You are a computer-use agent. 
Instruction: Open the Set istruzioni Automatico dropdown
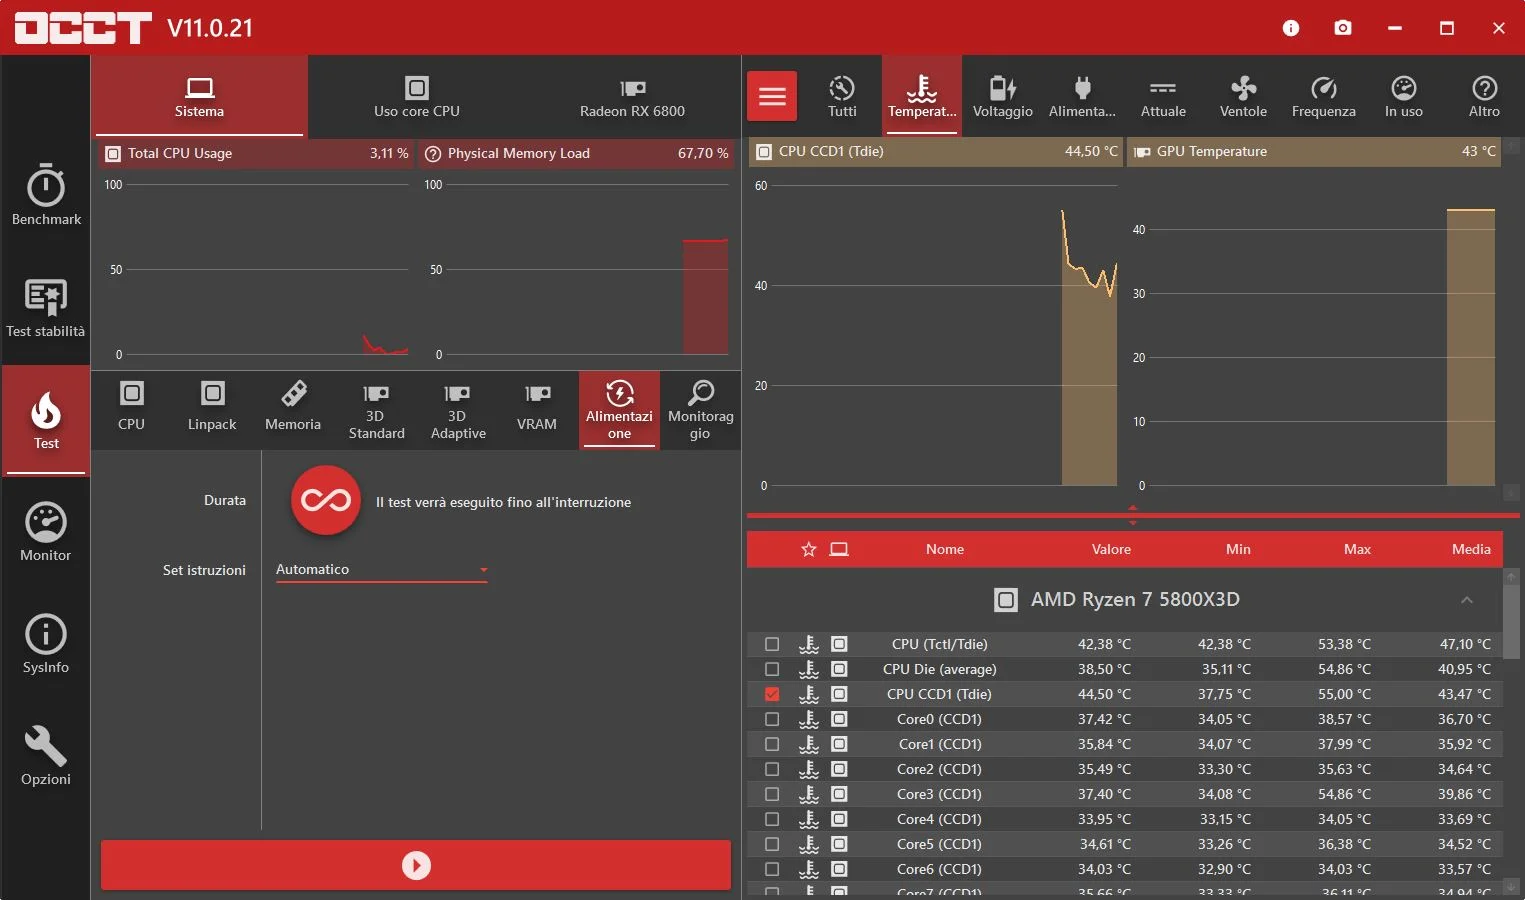tap(382, 570)
